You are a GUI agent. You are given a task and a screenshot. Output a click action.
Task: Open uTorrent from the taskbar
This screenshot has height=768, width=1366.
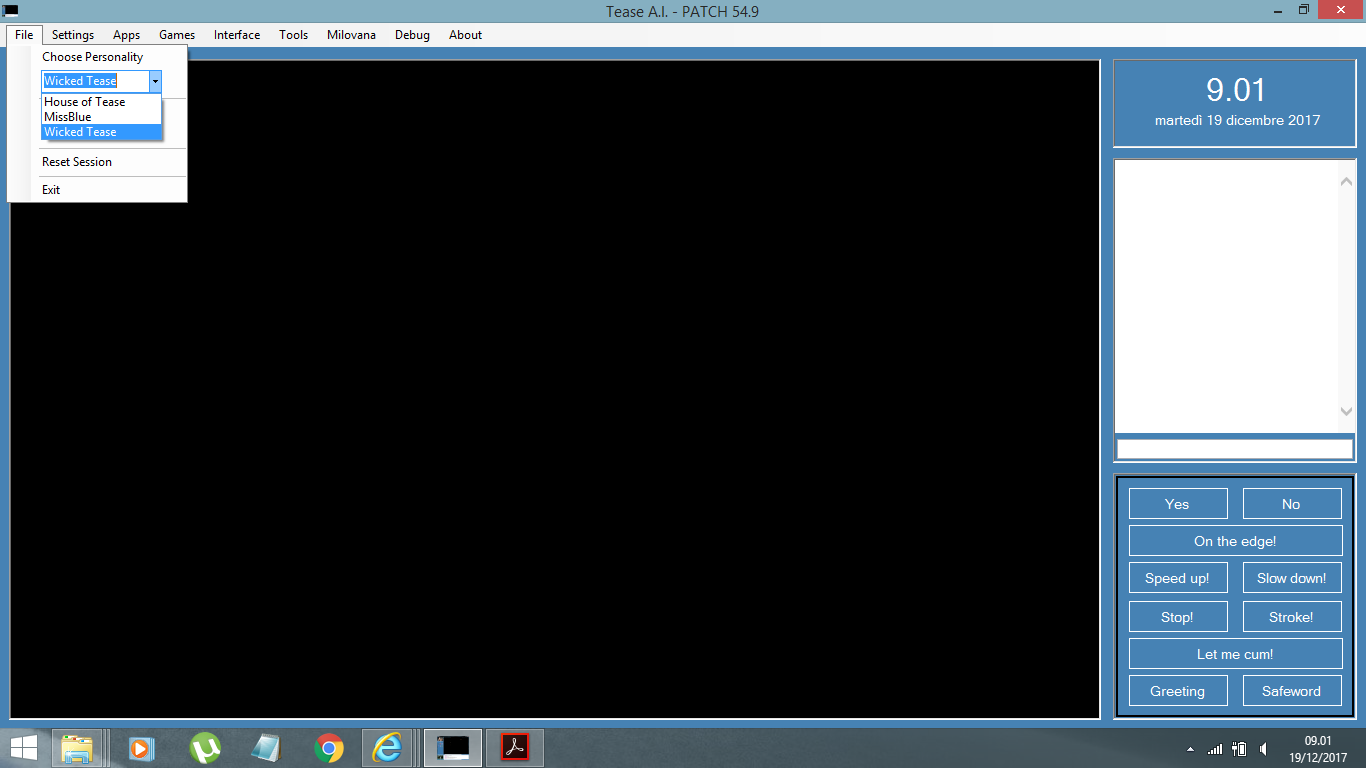pyautogui.click(x=205, y=748)
